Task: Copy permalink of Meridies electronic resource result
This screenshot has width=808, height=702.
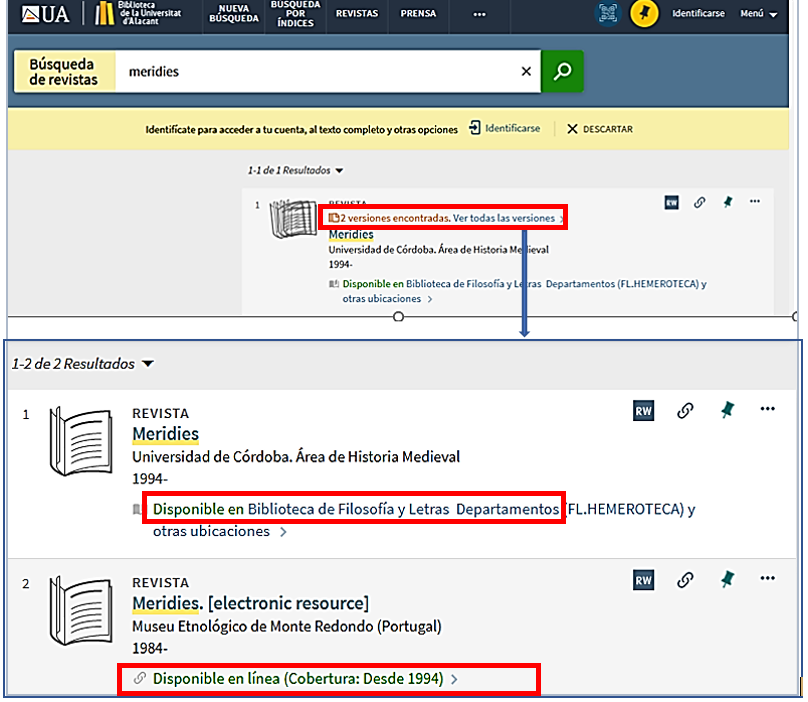Action: [x=686, y=579]
